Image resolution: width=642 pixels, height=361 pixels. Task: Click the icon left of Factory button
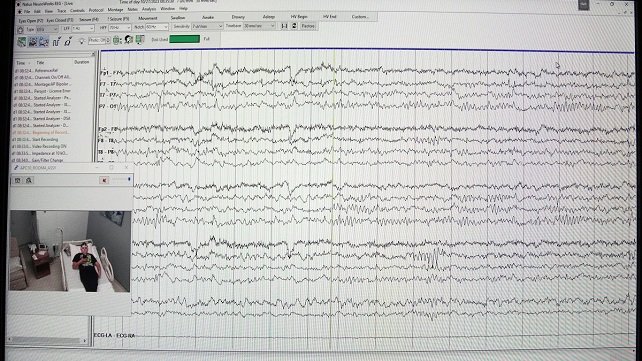click(294, 26)
